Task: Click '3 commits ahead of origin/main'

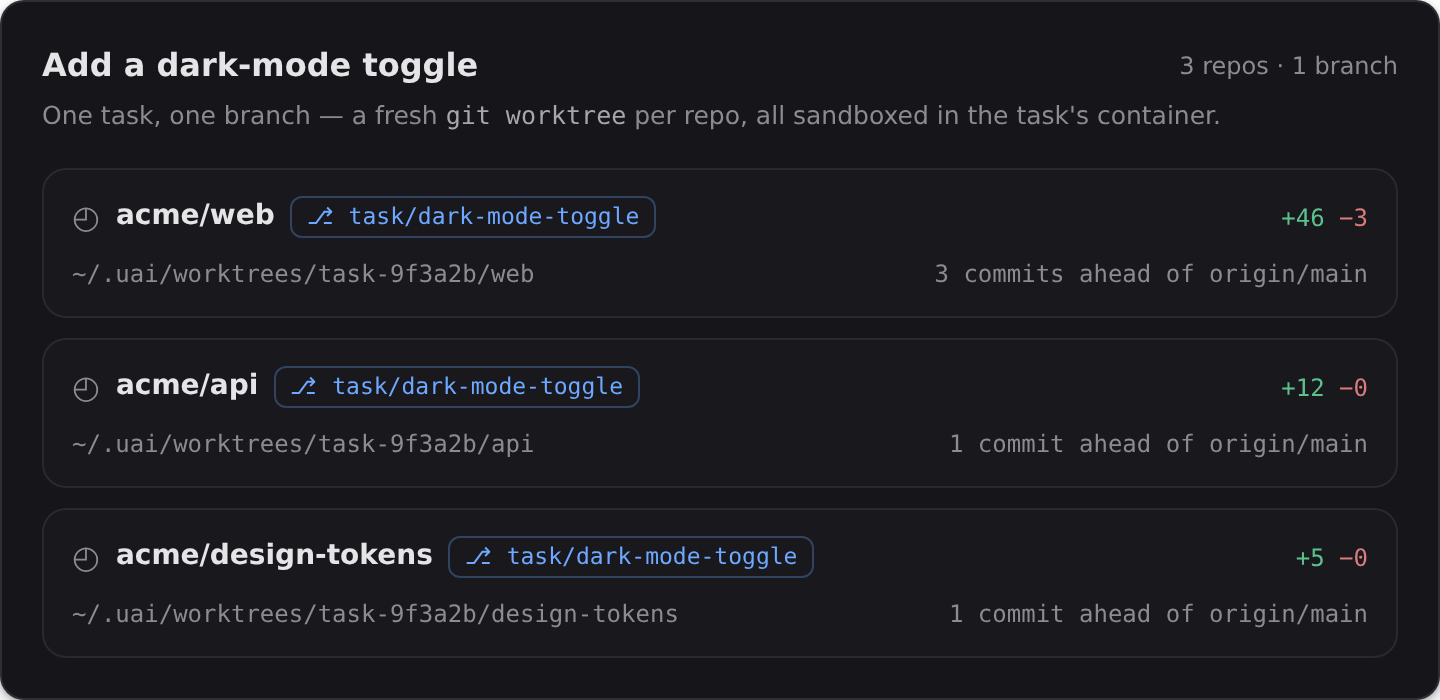Action: [x=1151, y=274]
